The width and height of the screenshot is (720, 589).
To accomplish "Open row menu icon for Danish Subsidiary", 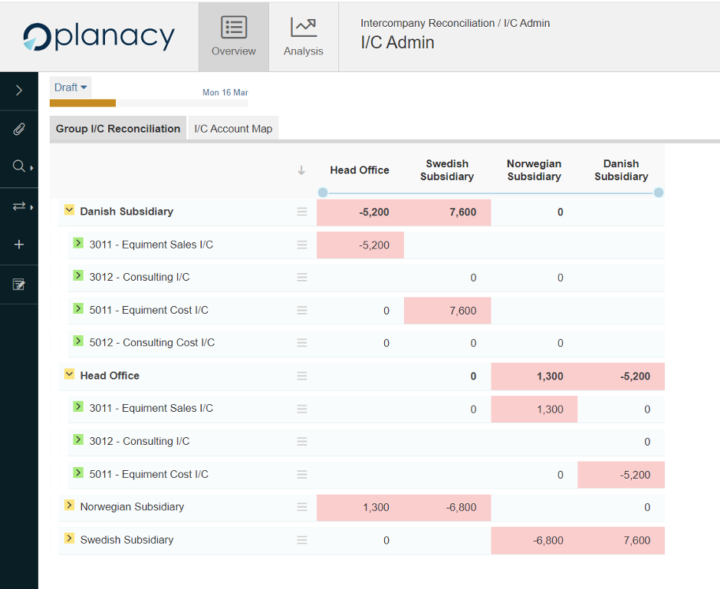I will pyautogui.click(x=301, y=212).
